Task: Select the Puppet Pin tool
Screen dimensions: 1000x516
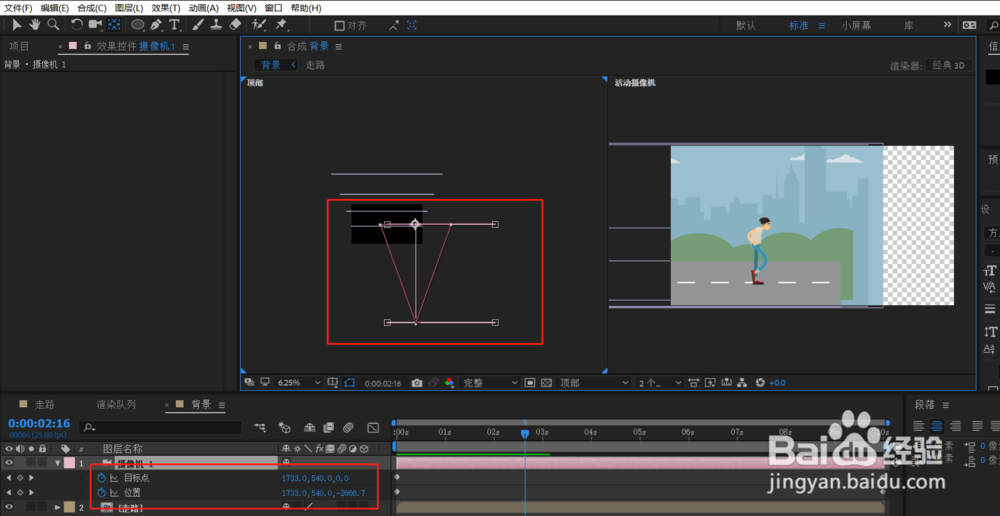Action: [281, 25]
